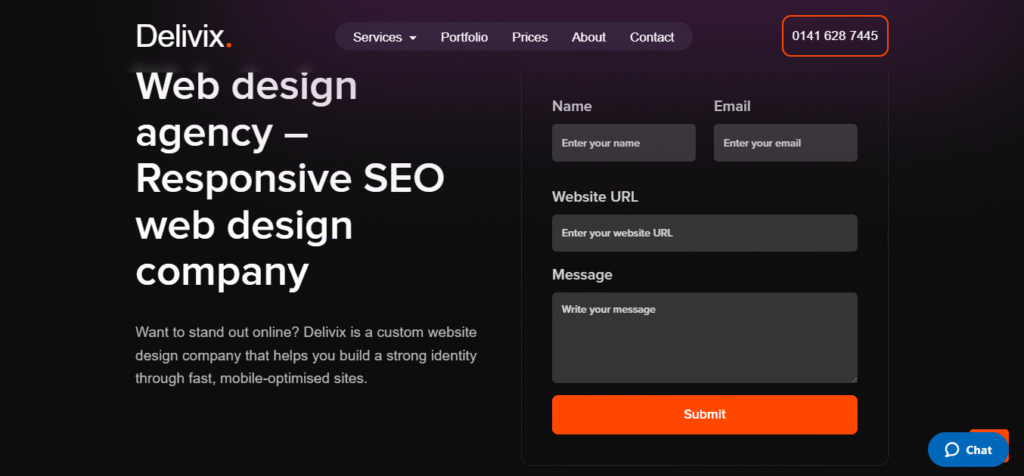The image size is (1024, 476).
Task: Click the chat speech bubble icon
Action: [x=951, y=450]
